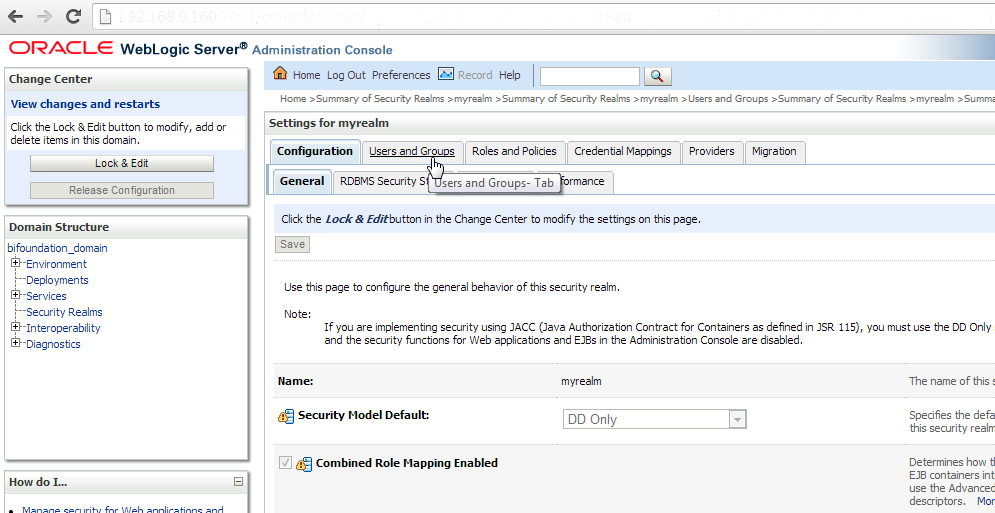Screen dimensions: 995x513
Task: Open Manage security for Web applications help link
Action: (x=122, y=509)
